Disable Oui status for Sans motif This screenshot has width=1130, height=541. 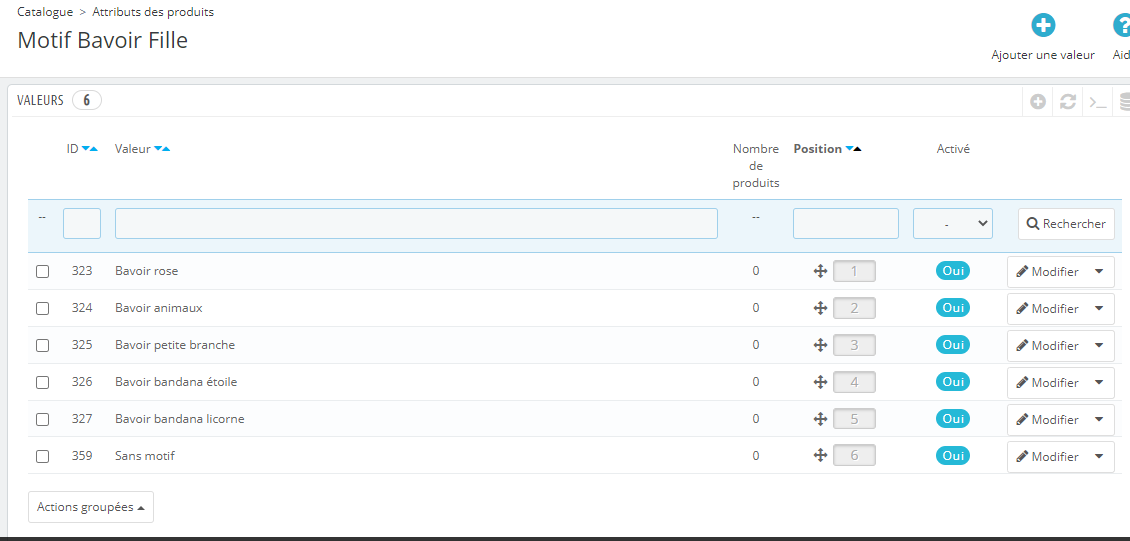click(x=953, y=455)
